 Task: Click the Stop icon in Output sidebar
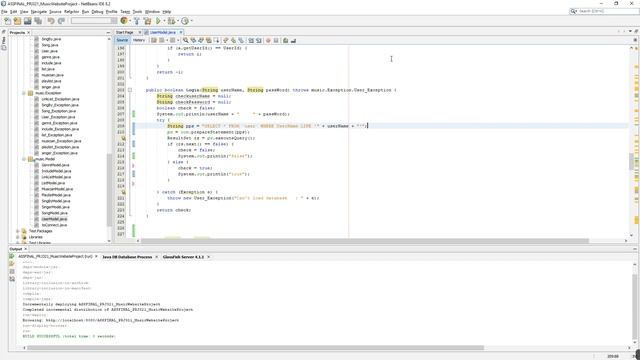[x=12, y=271]
